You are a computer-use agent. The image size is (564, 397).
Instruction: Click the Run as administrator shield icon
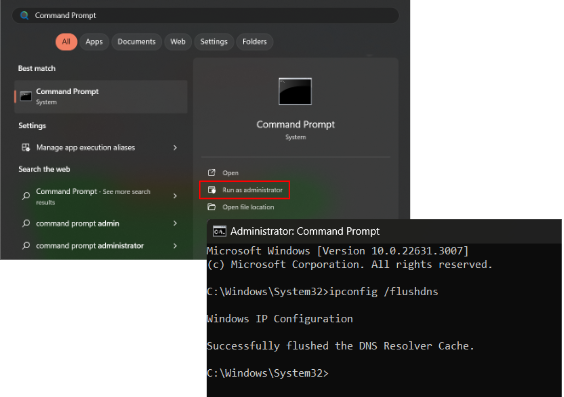(212, 190)
